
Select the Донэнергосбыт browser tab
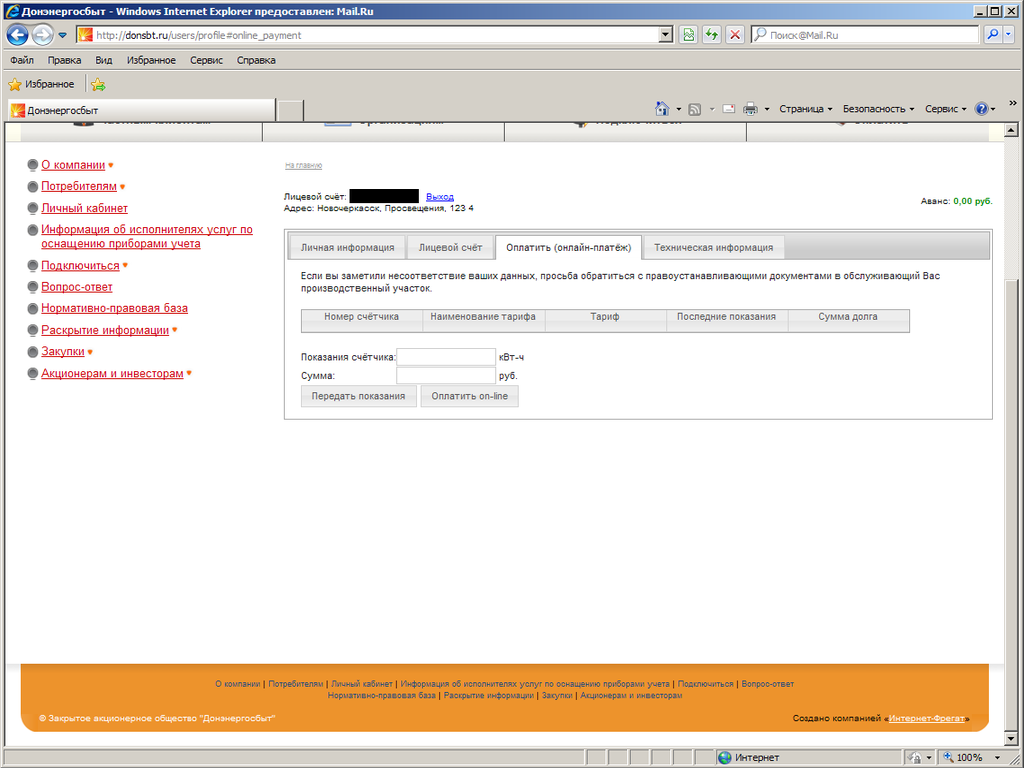coord(142,110)
